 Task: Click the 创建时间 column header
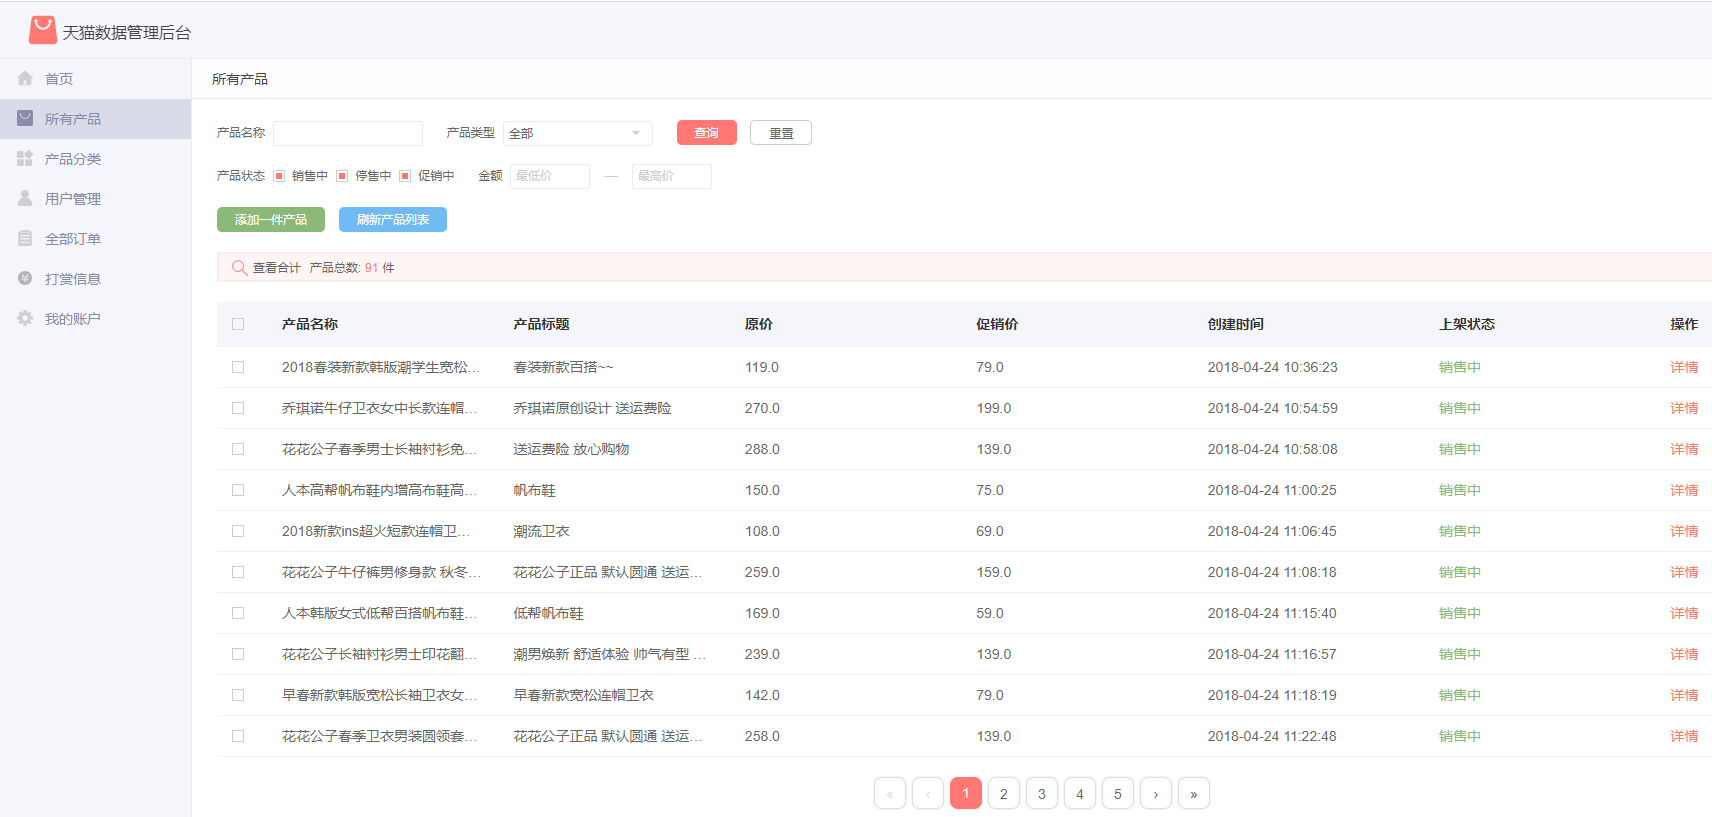point(1236,324)
